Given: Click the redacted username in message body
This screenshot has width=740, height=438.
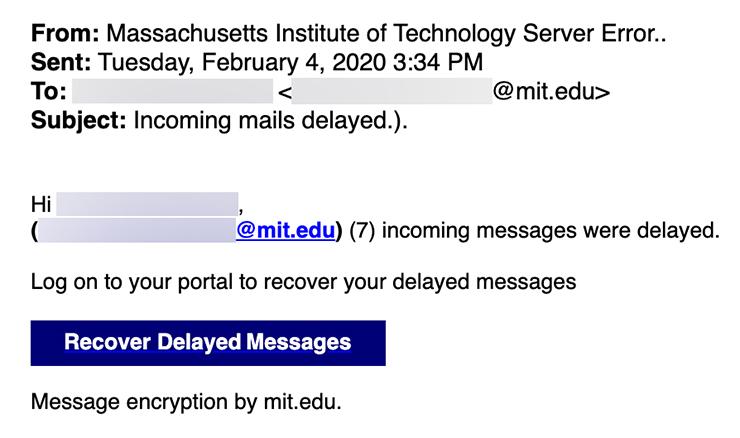Looking at the screenshot, I should click(x=136, y=230).
